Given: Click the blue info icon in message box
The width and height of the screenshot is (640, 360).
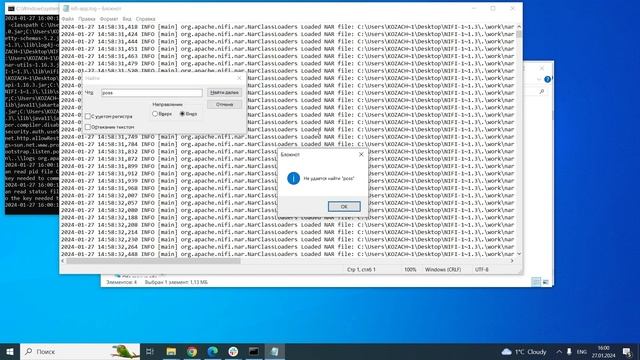Looking at the screenshot, I should [x=293, y=178].
